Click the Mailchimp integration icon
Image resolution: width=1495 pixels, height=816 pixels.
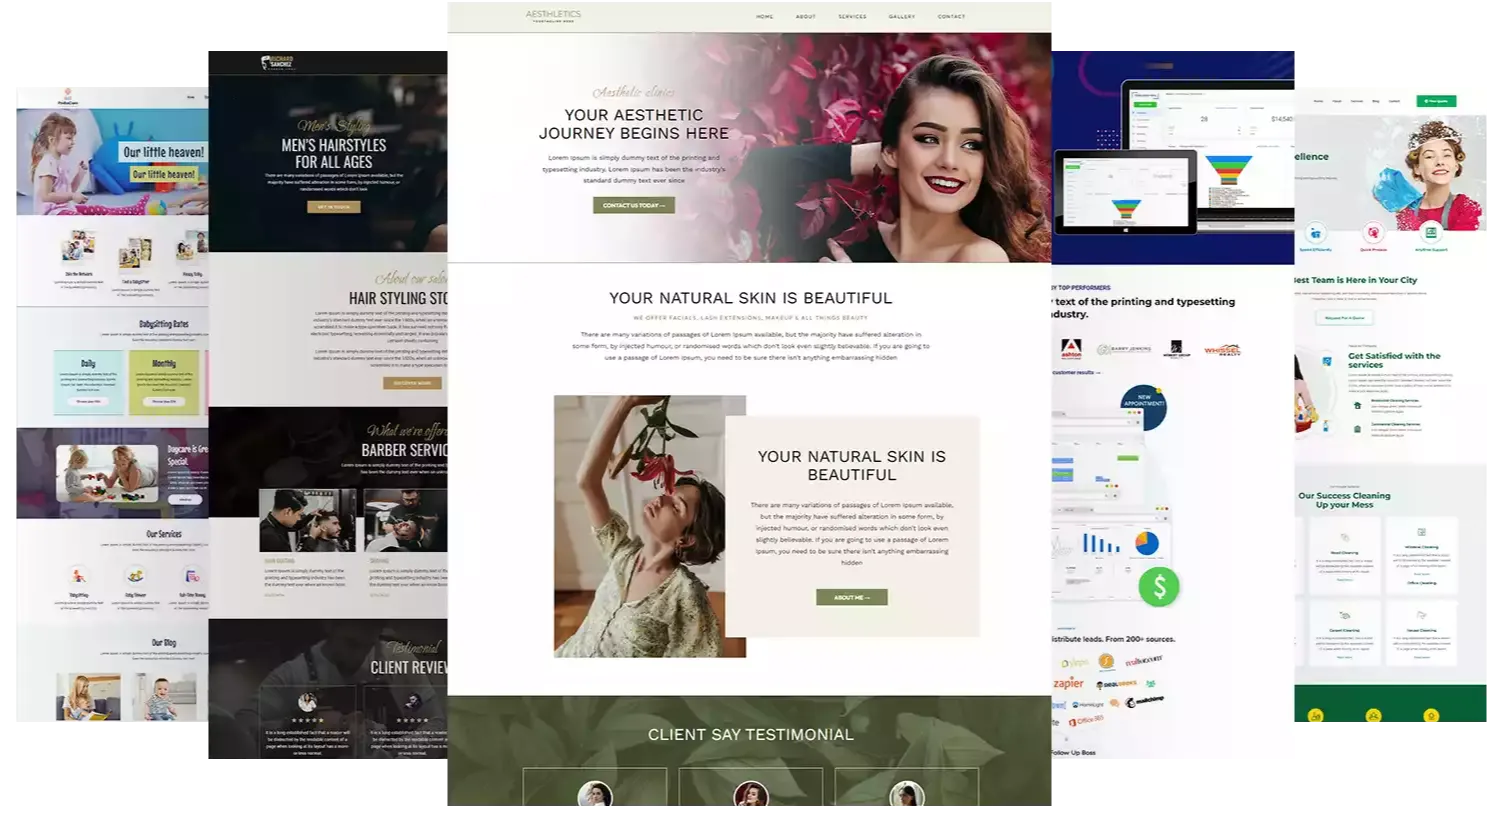tap(1144, 702)
